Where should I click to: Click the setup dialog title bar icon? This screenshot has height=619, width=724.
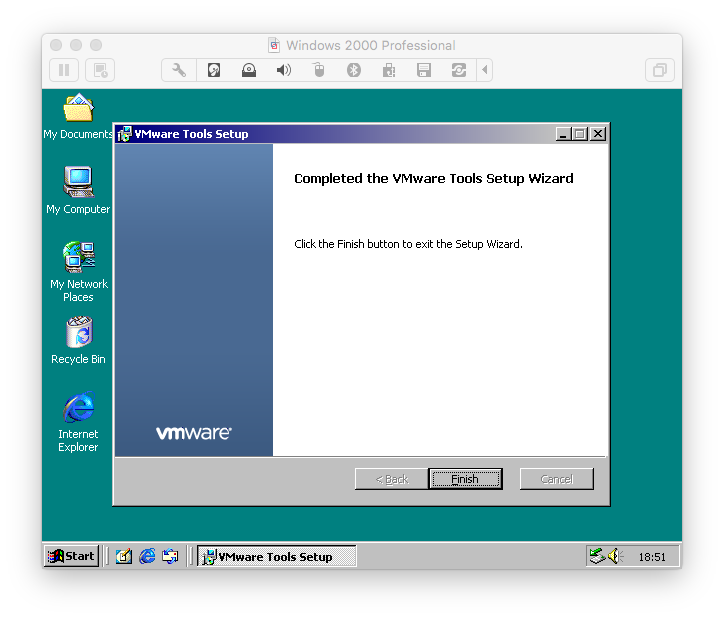pos(124,134)
